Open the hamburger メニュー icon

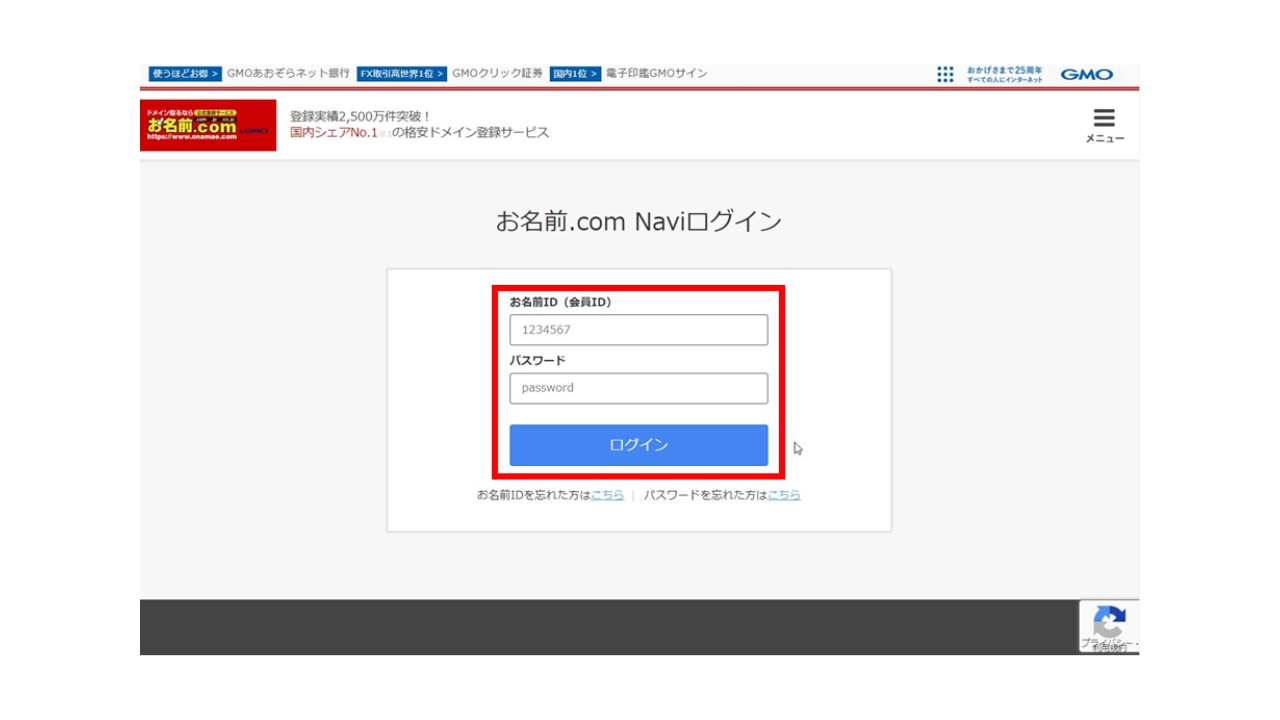click(x=1103, y=121)
